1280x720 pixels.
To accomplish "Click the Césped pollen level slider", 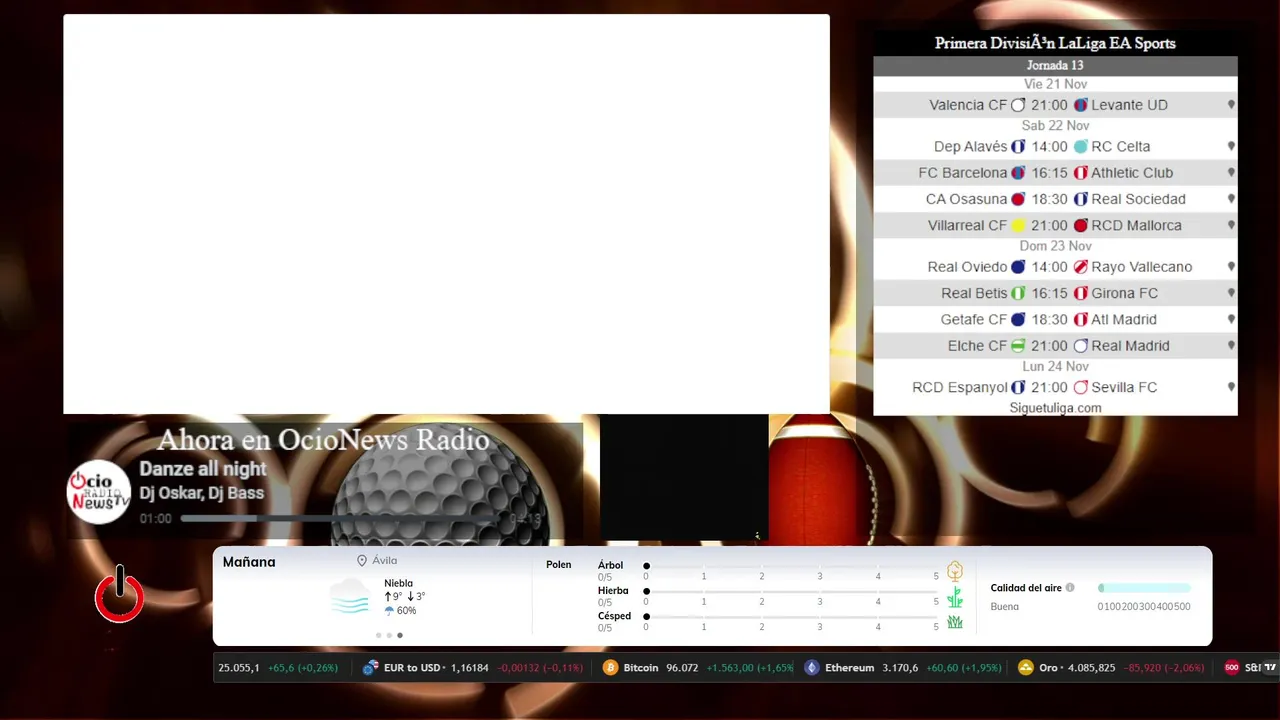I will [792, 616].
